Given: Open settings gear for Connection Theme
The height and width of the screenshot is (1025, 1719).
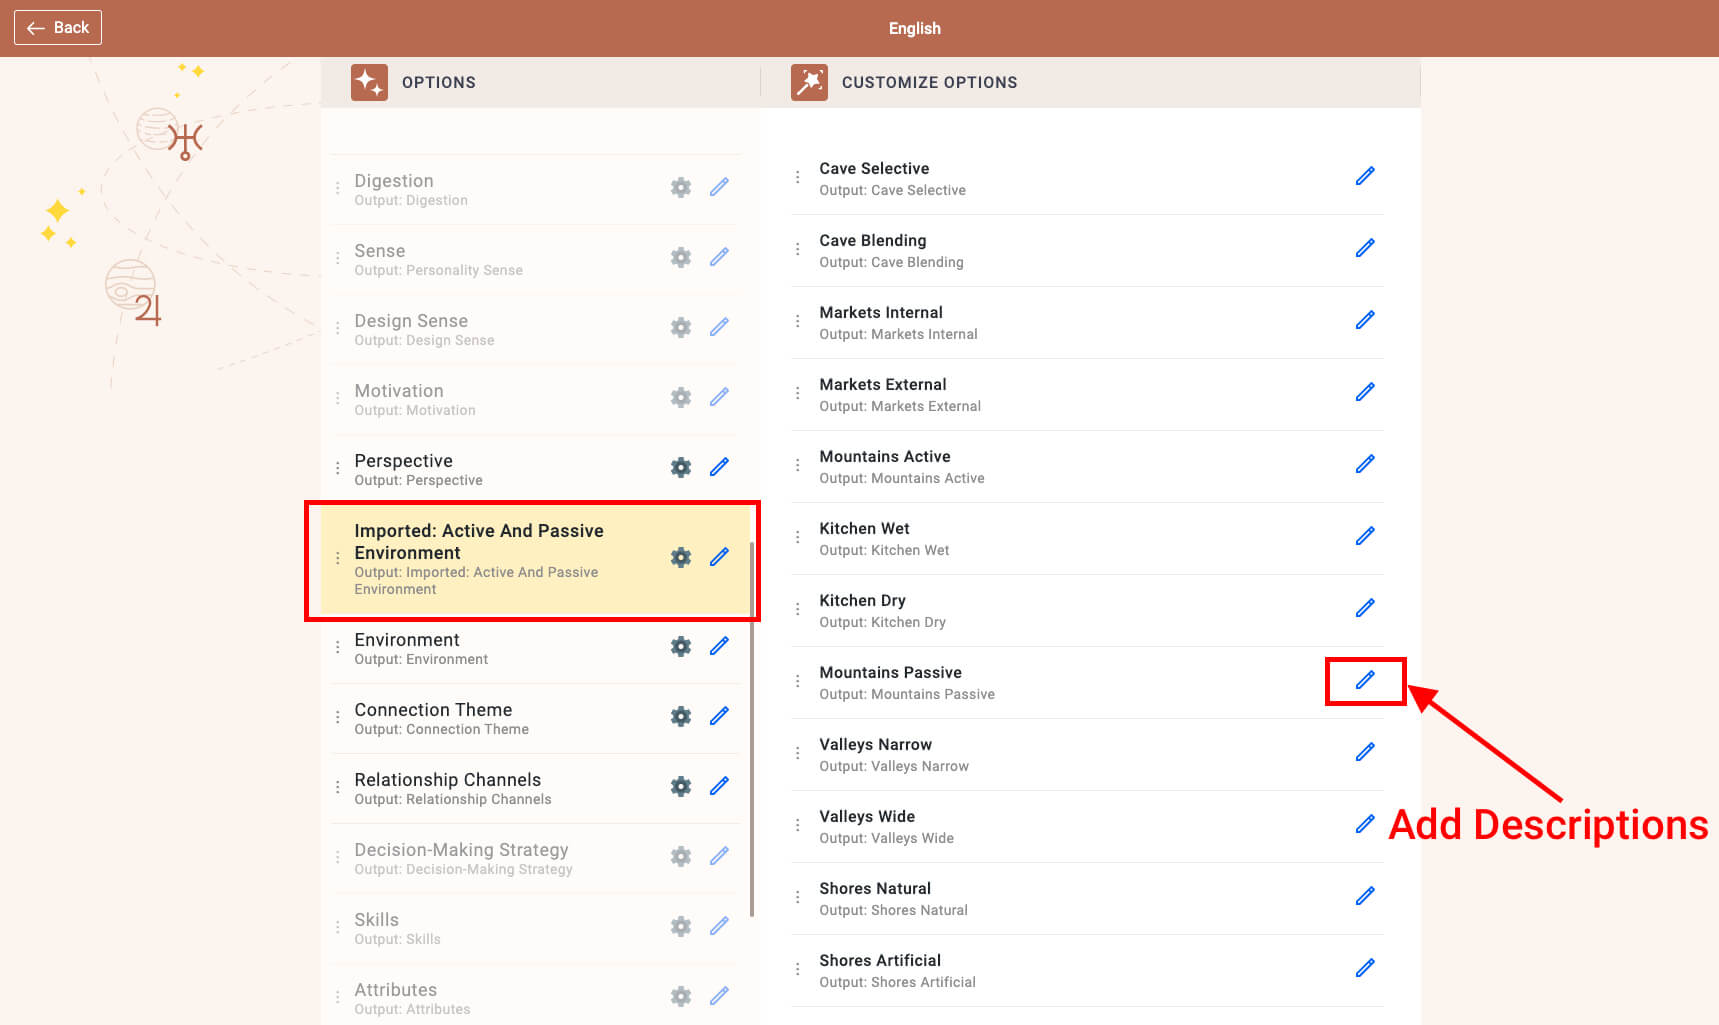Looking at the screenshot, I should point(681,716).
